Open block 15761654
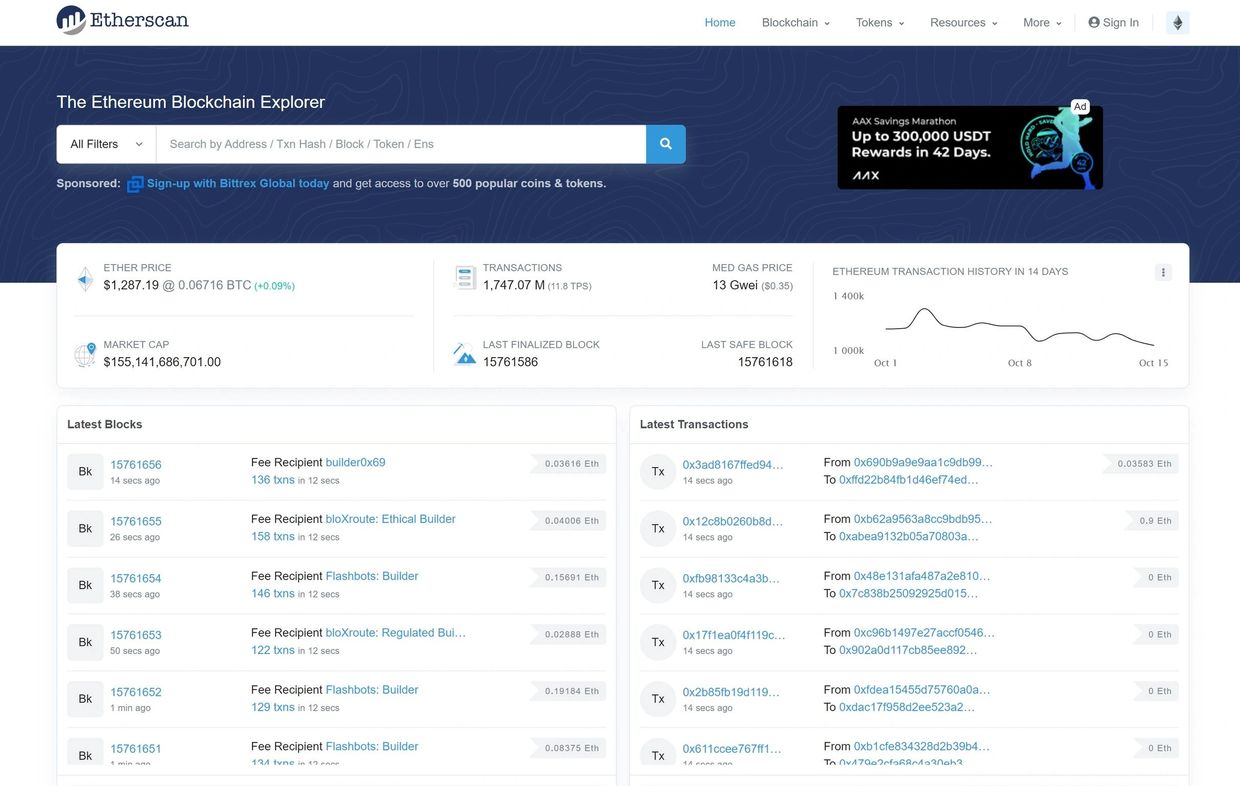Image resolution: width=1240 pixels, height=786 pixels. point(136,579)
